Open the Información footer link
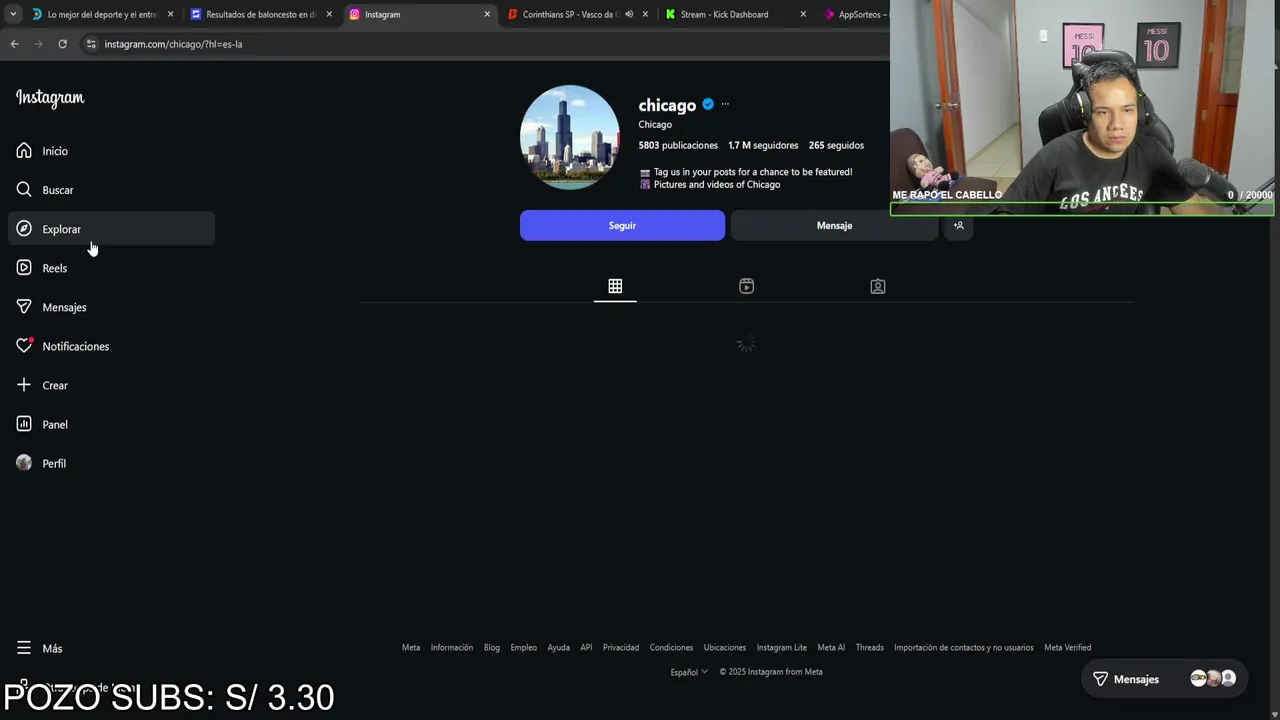Screen dimensions: 1280x720 452,647
